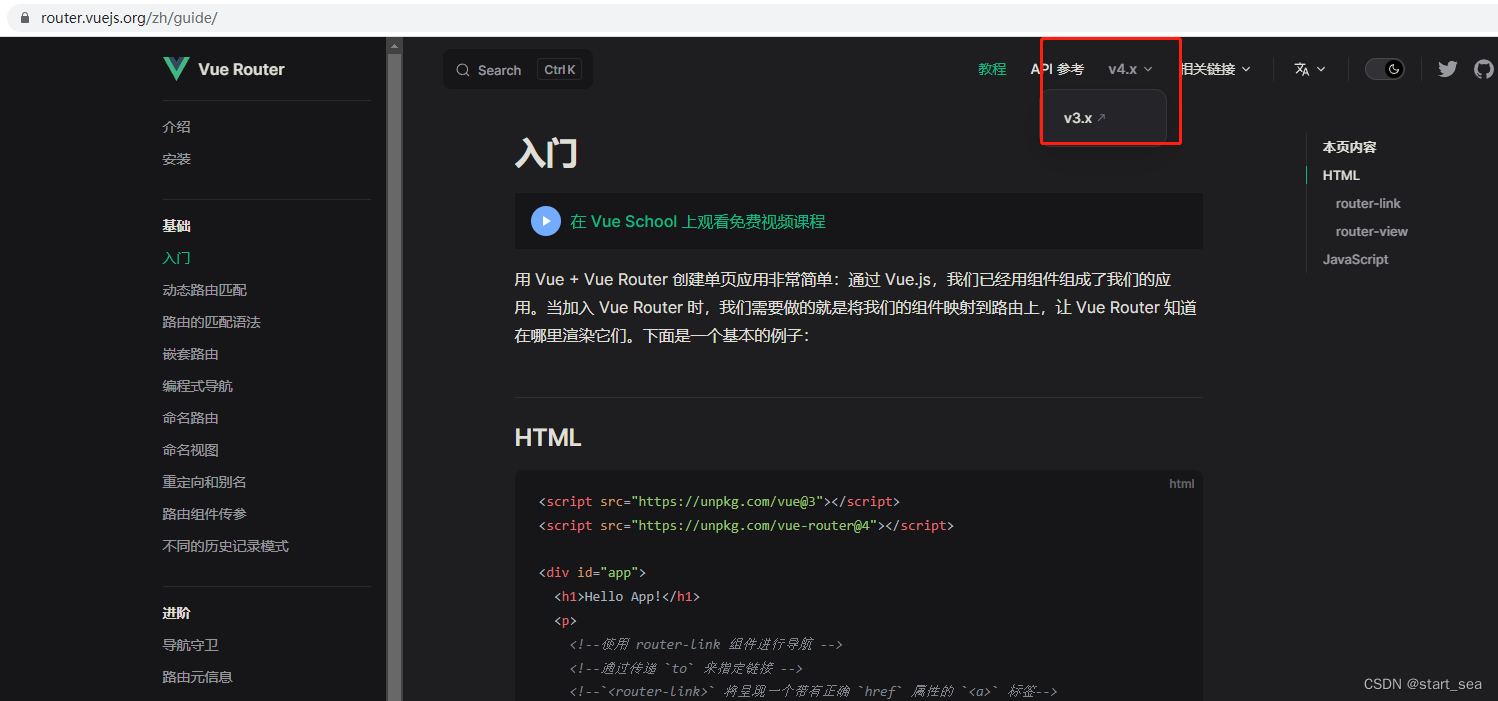Open the v3.x version link

click(x=1085, y=118)
